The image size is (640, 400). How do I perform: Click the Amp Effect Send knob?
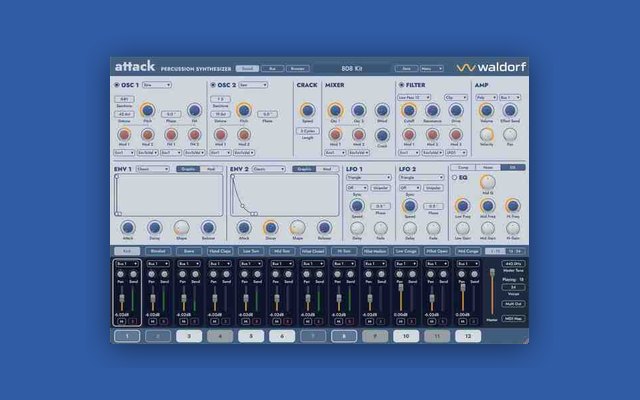coord(510,110)
